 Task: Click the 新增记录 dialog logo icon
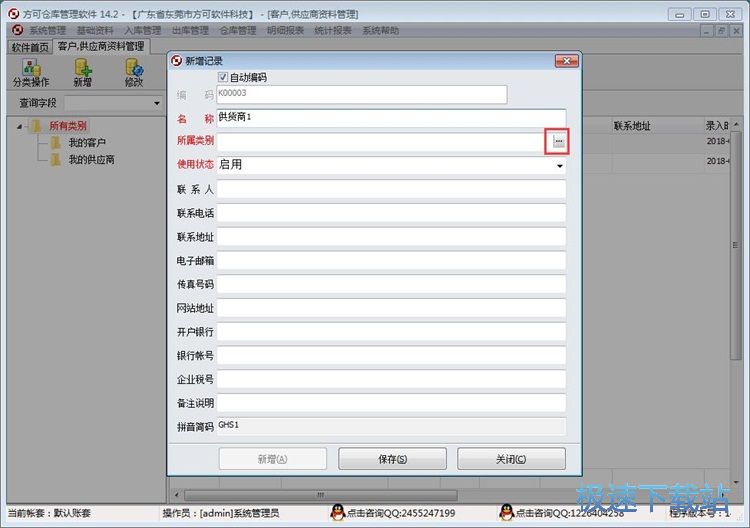(x=176, y=61)
